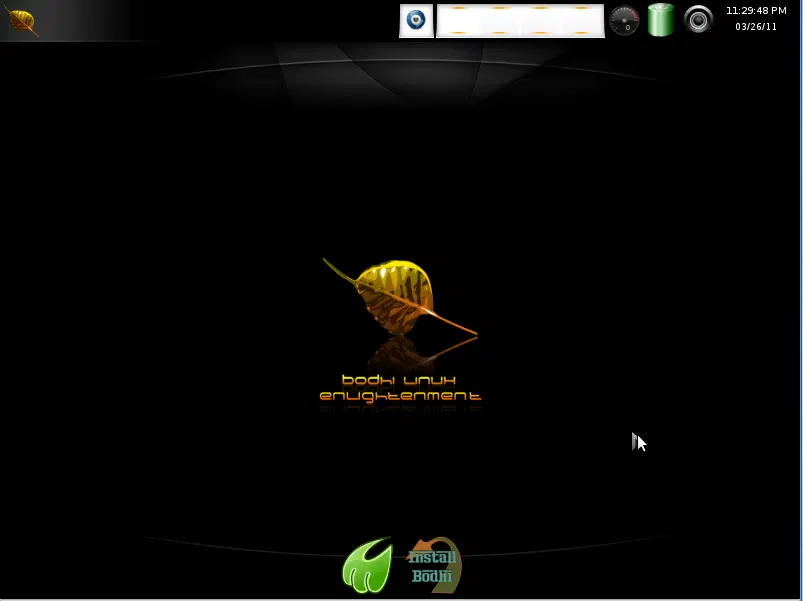Click the 03/26/11 date display

point(756,27)
